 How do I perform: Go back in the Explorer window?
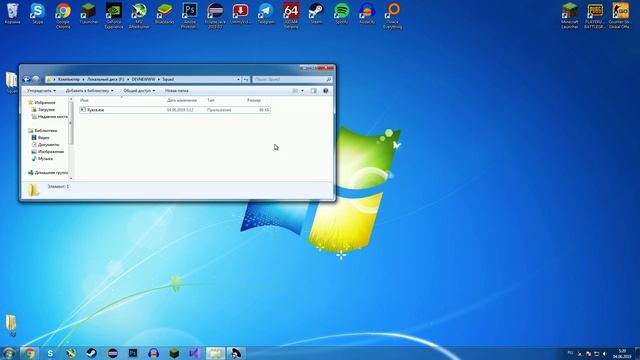[27, 79]
